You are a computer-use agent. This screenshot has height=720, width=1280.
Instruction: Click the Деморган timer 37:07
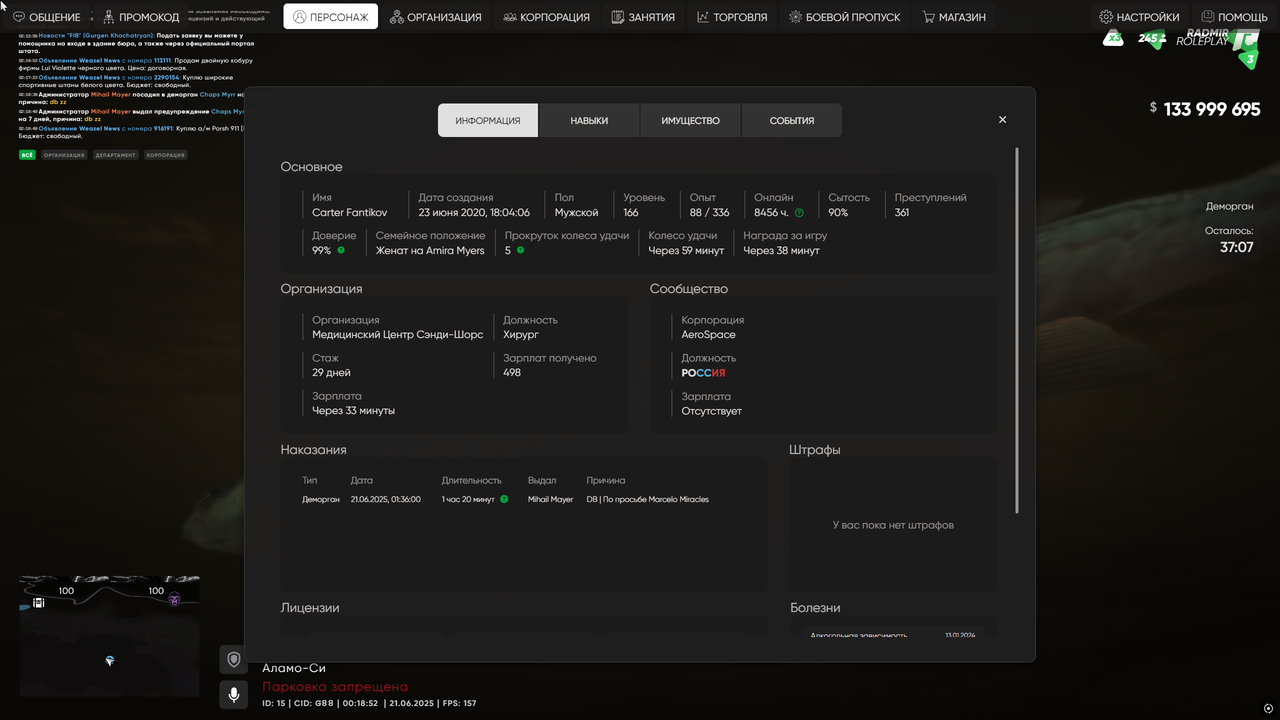(x=1236, y=247)
